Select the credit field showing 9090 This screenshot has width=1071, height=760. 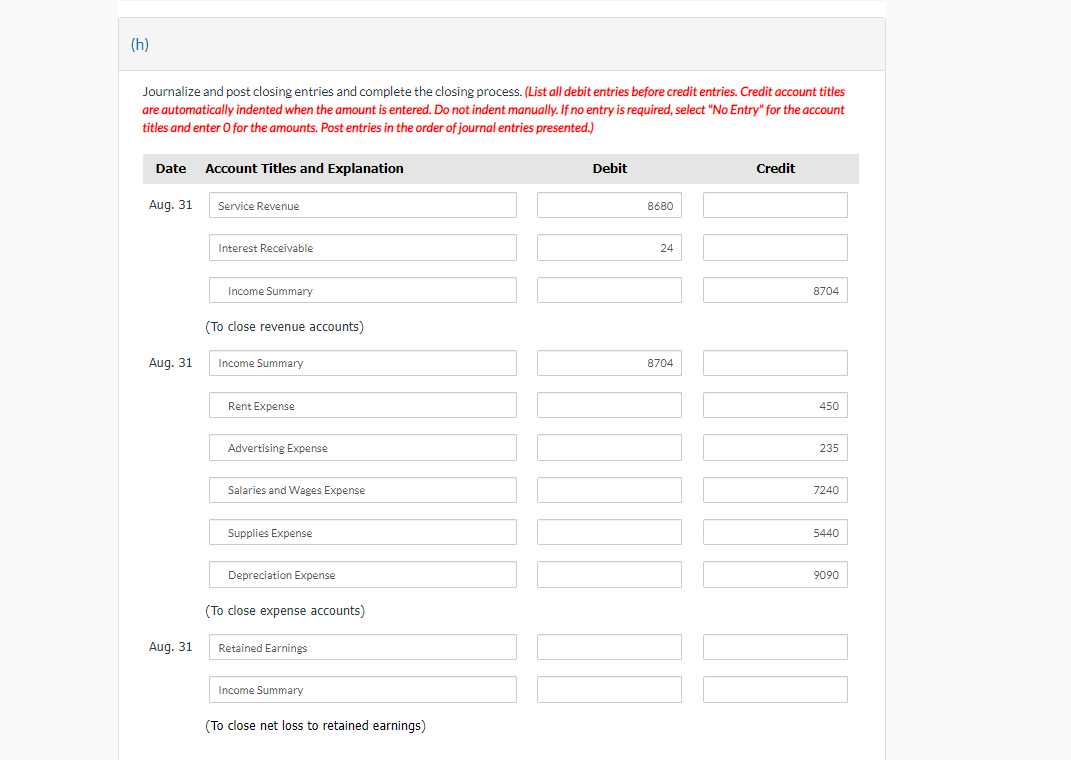point(775,574)
